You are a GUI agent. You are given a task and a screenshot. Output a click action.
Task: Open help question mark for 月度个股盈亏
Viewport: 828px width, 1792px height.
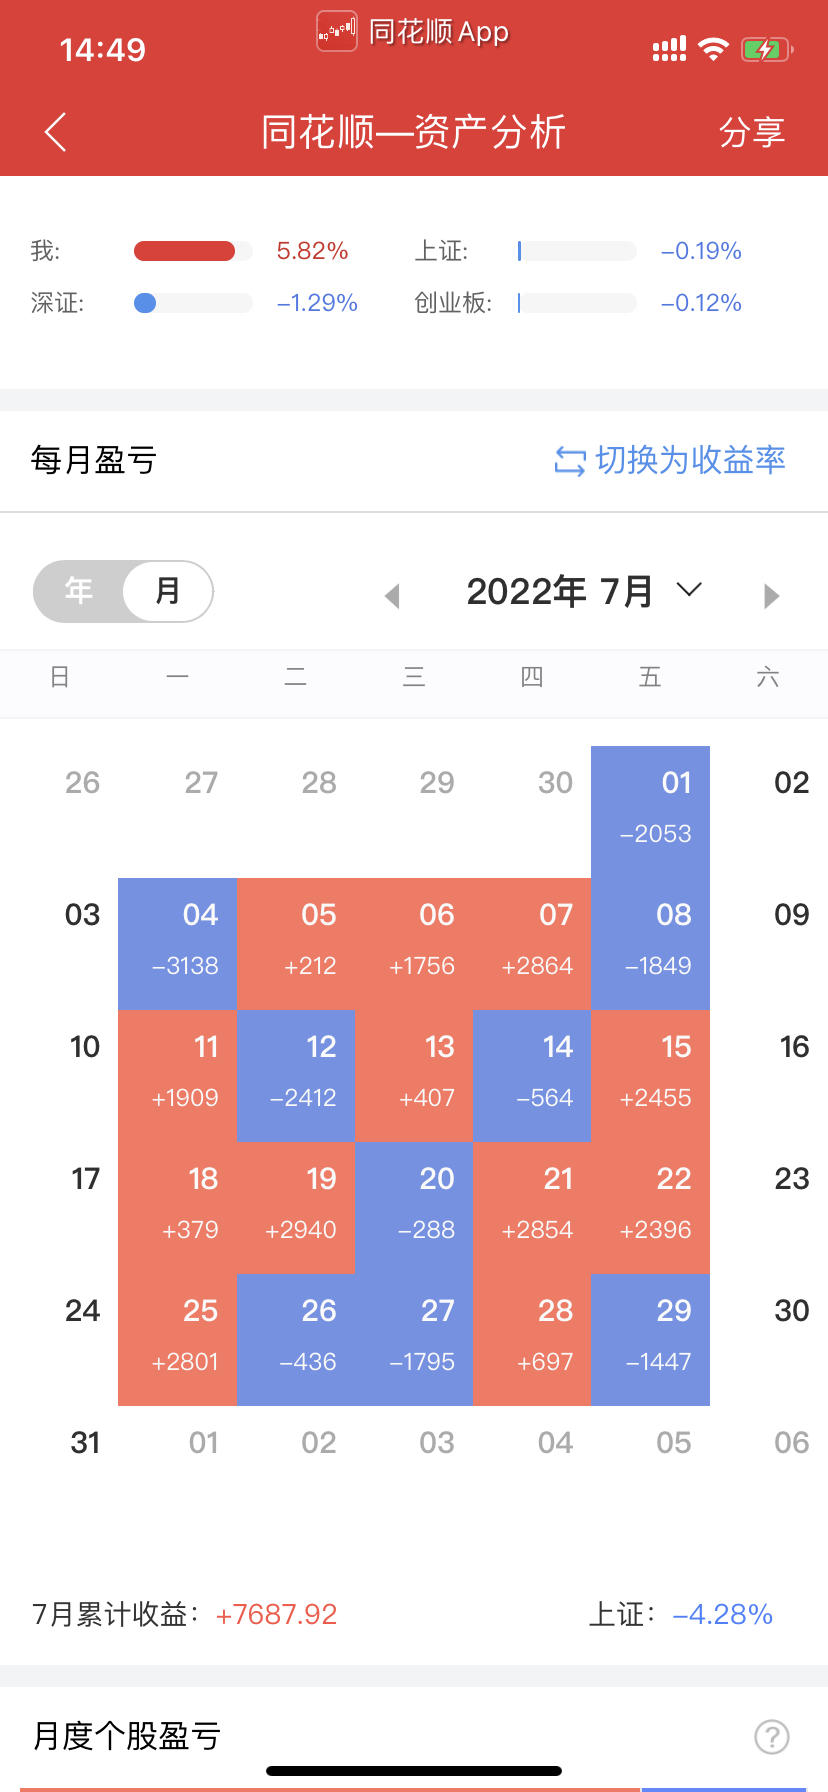[x=772, y=1737]
